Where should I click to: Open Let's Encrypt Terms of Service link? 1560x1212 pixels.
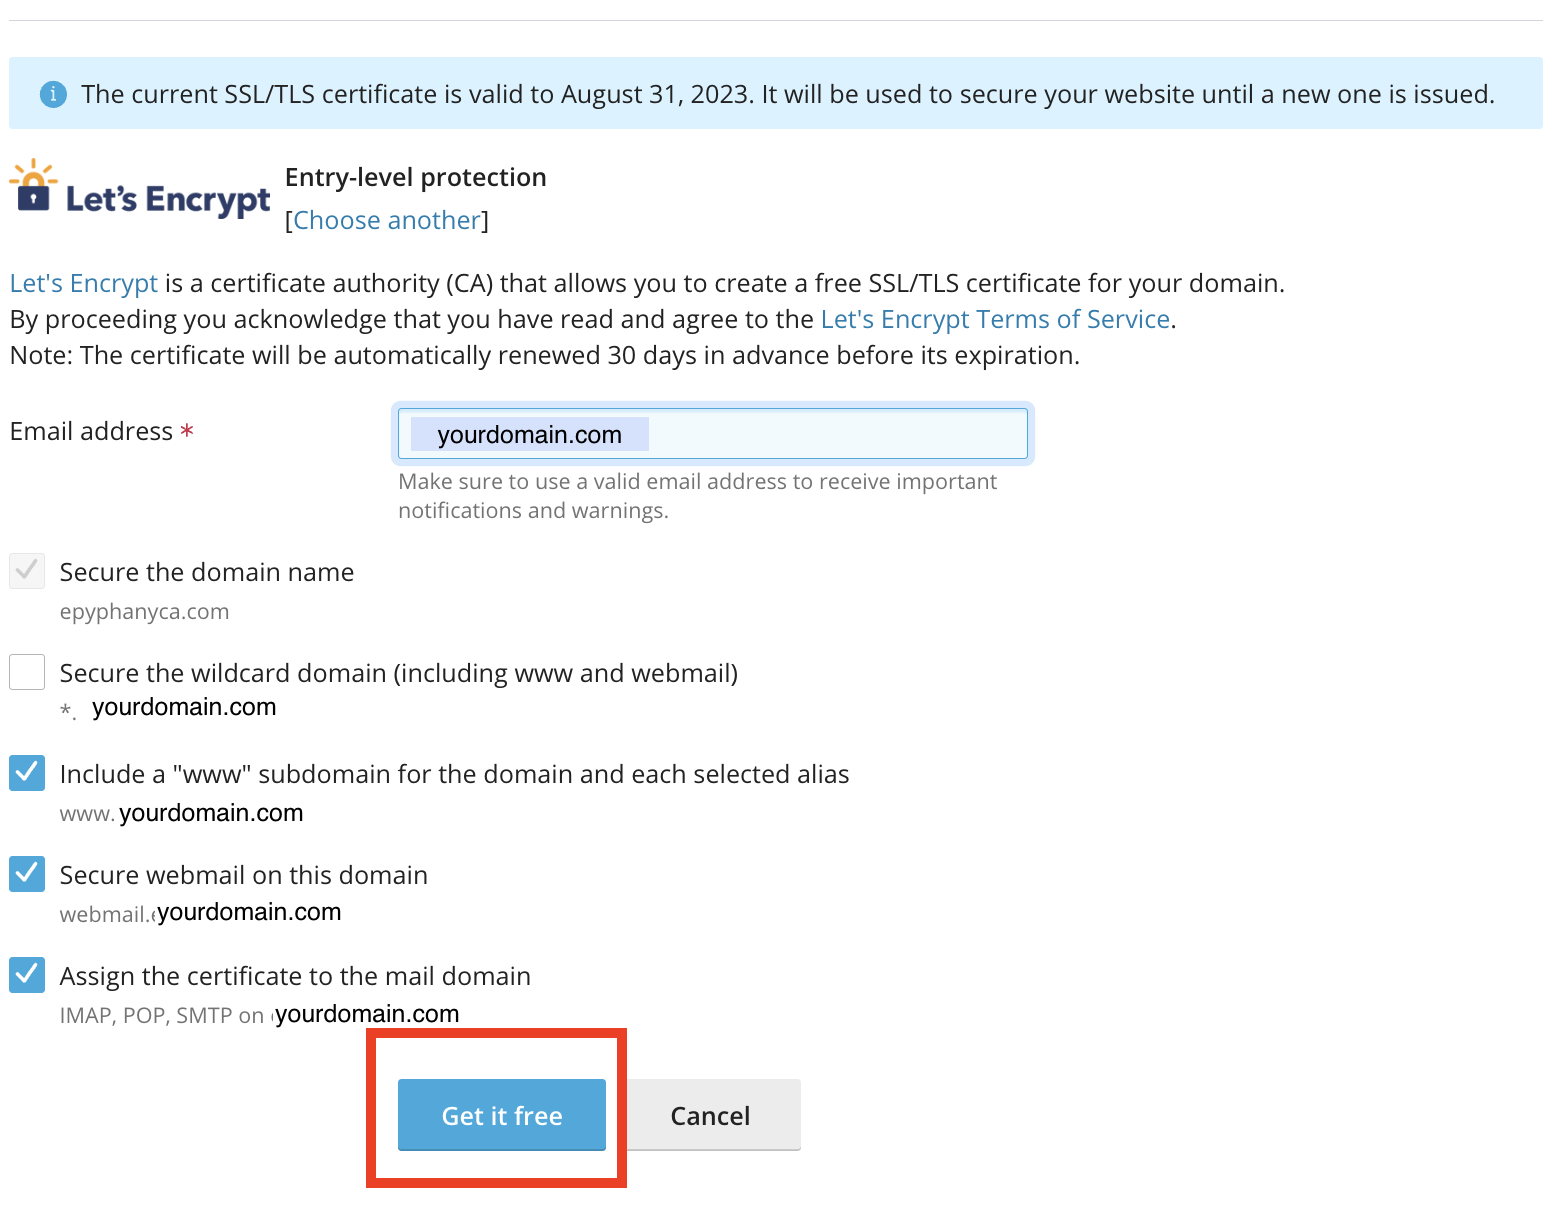coord(995,319)
